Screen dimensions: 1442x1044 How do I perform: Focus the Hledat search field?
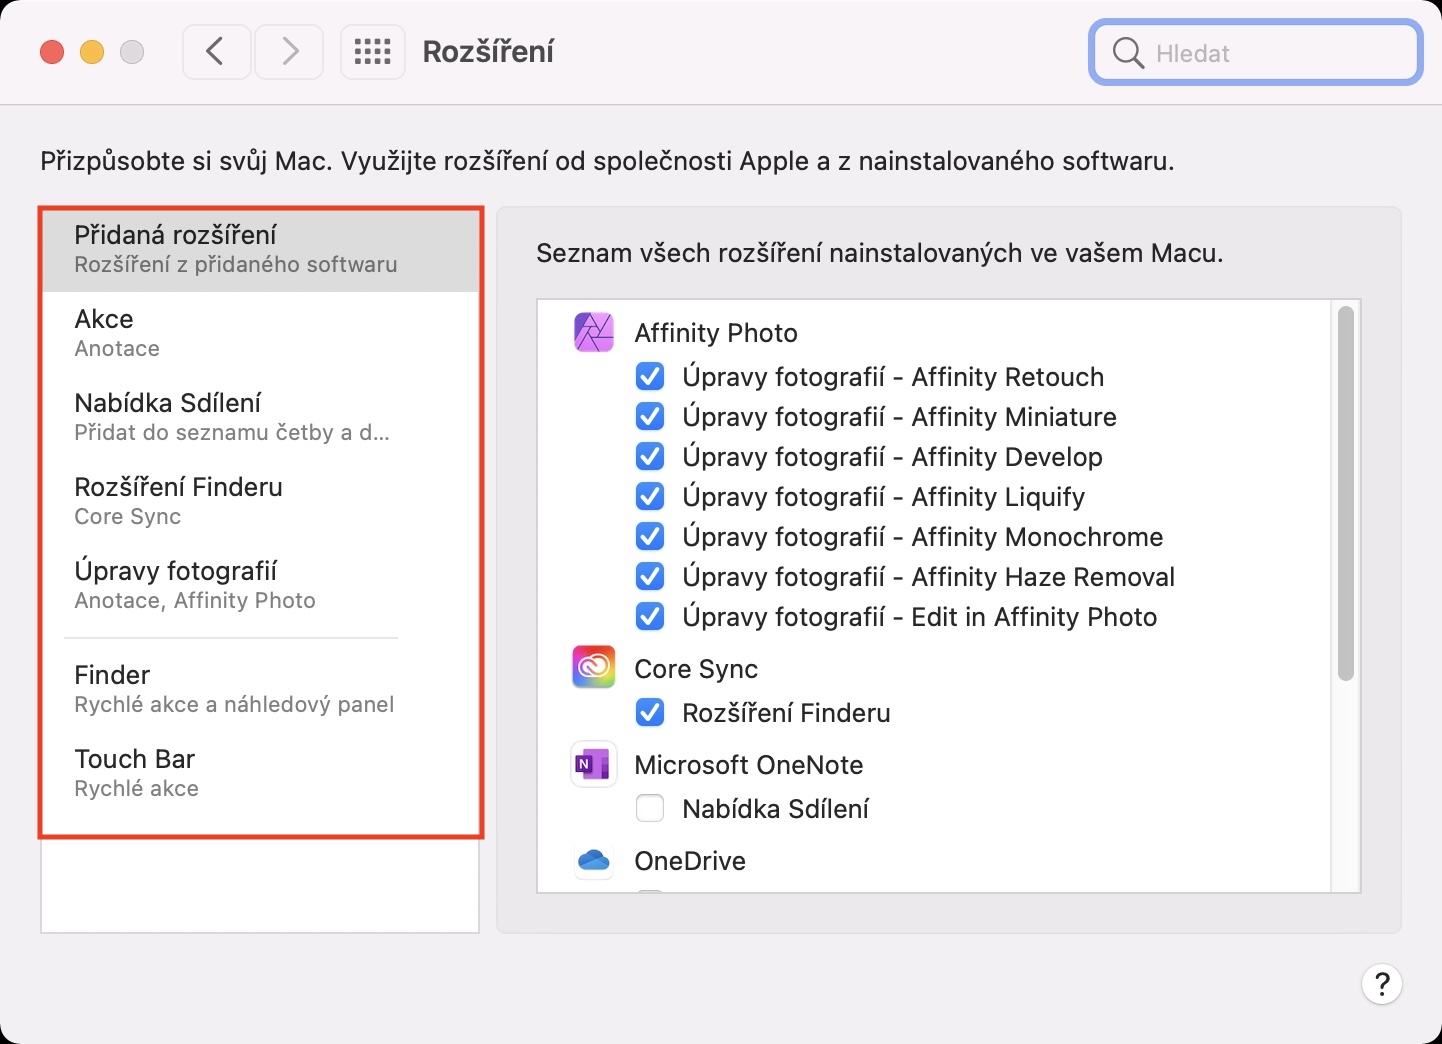[1255, 53]
